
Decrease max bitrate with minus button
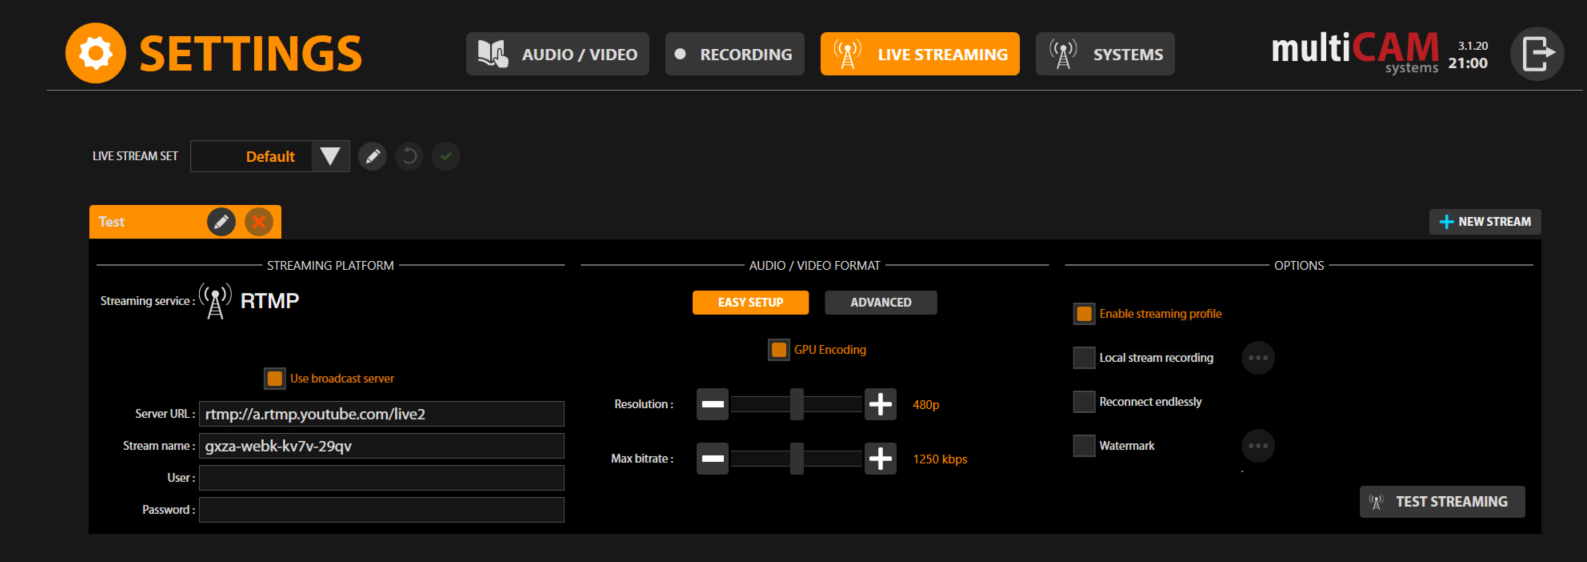coord(713,459)
